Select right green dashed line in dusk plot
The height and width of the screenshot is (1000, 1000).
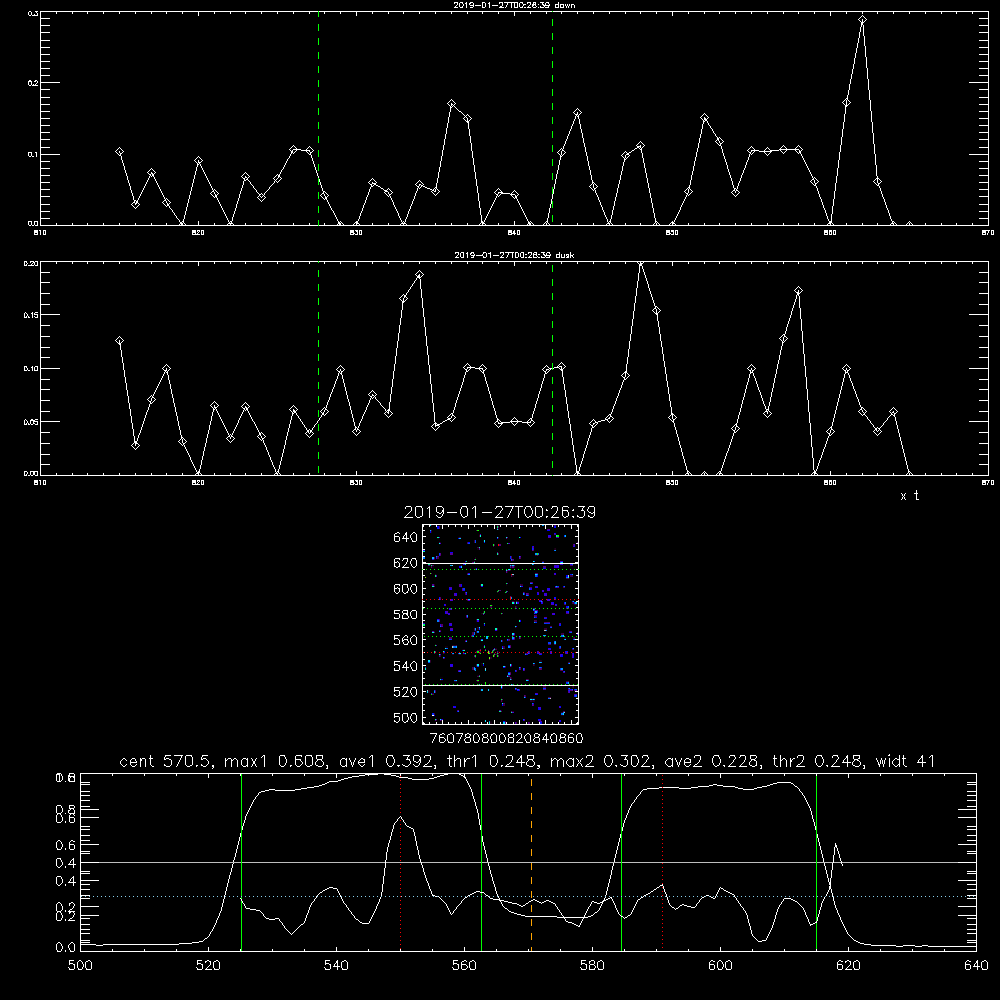552,369
